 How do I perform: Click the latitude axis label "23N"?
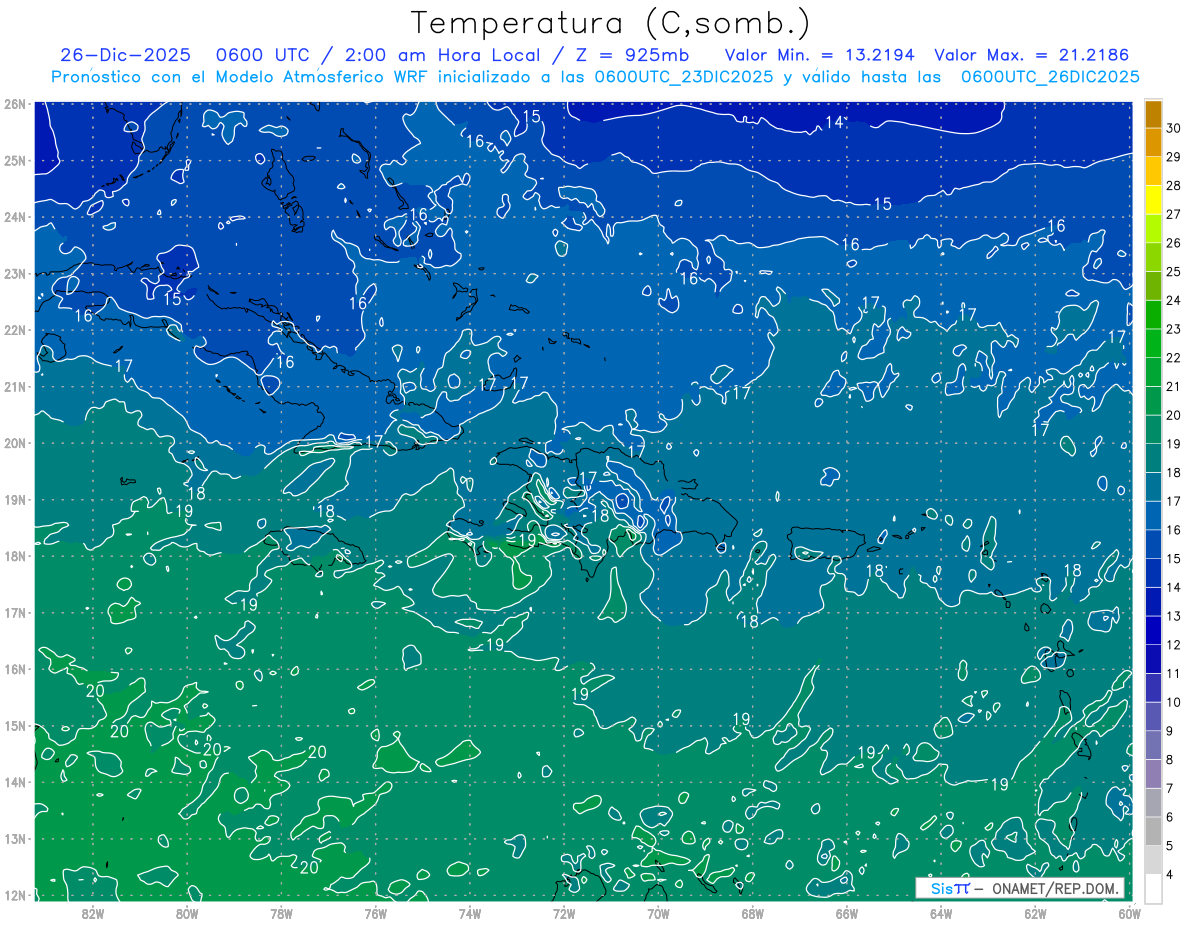pos(14,273)
